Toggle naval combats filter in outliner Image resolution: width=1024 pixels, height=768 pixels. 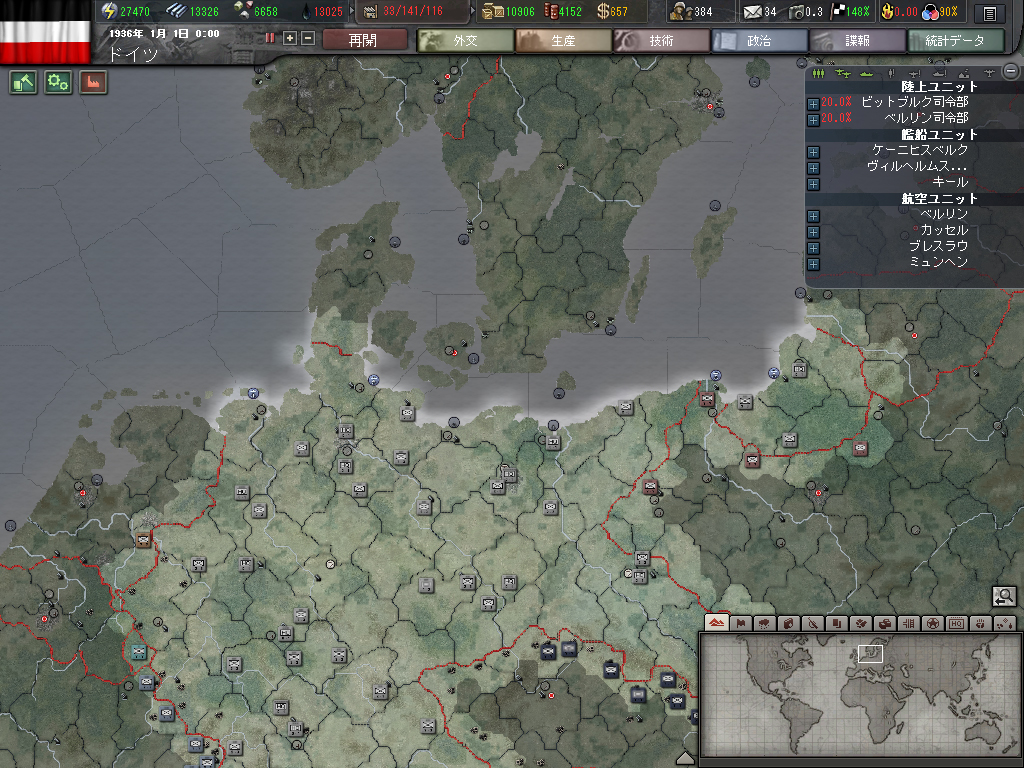939,72
